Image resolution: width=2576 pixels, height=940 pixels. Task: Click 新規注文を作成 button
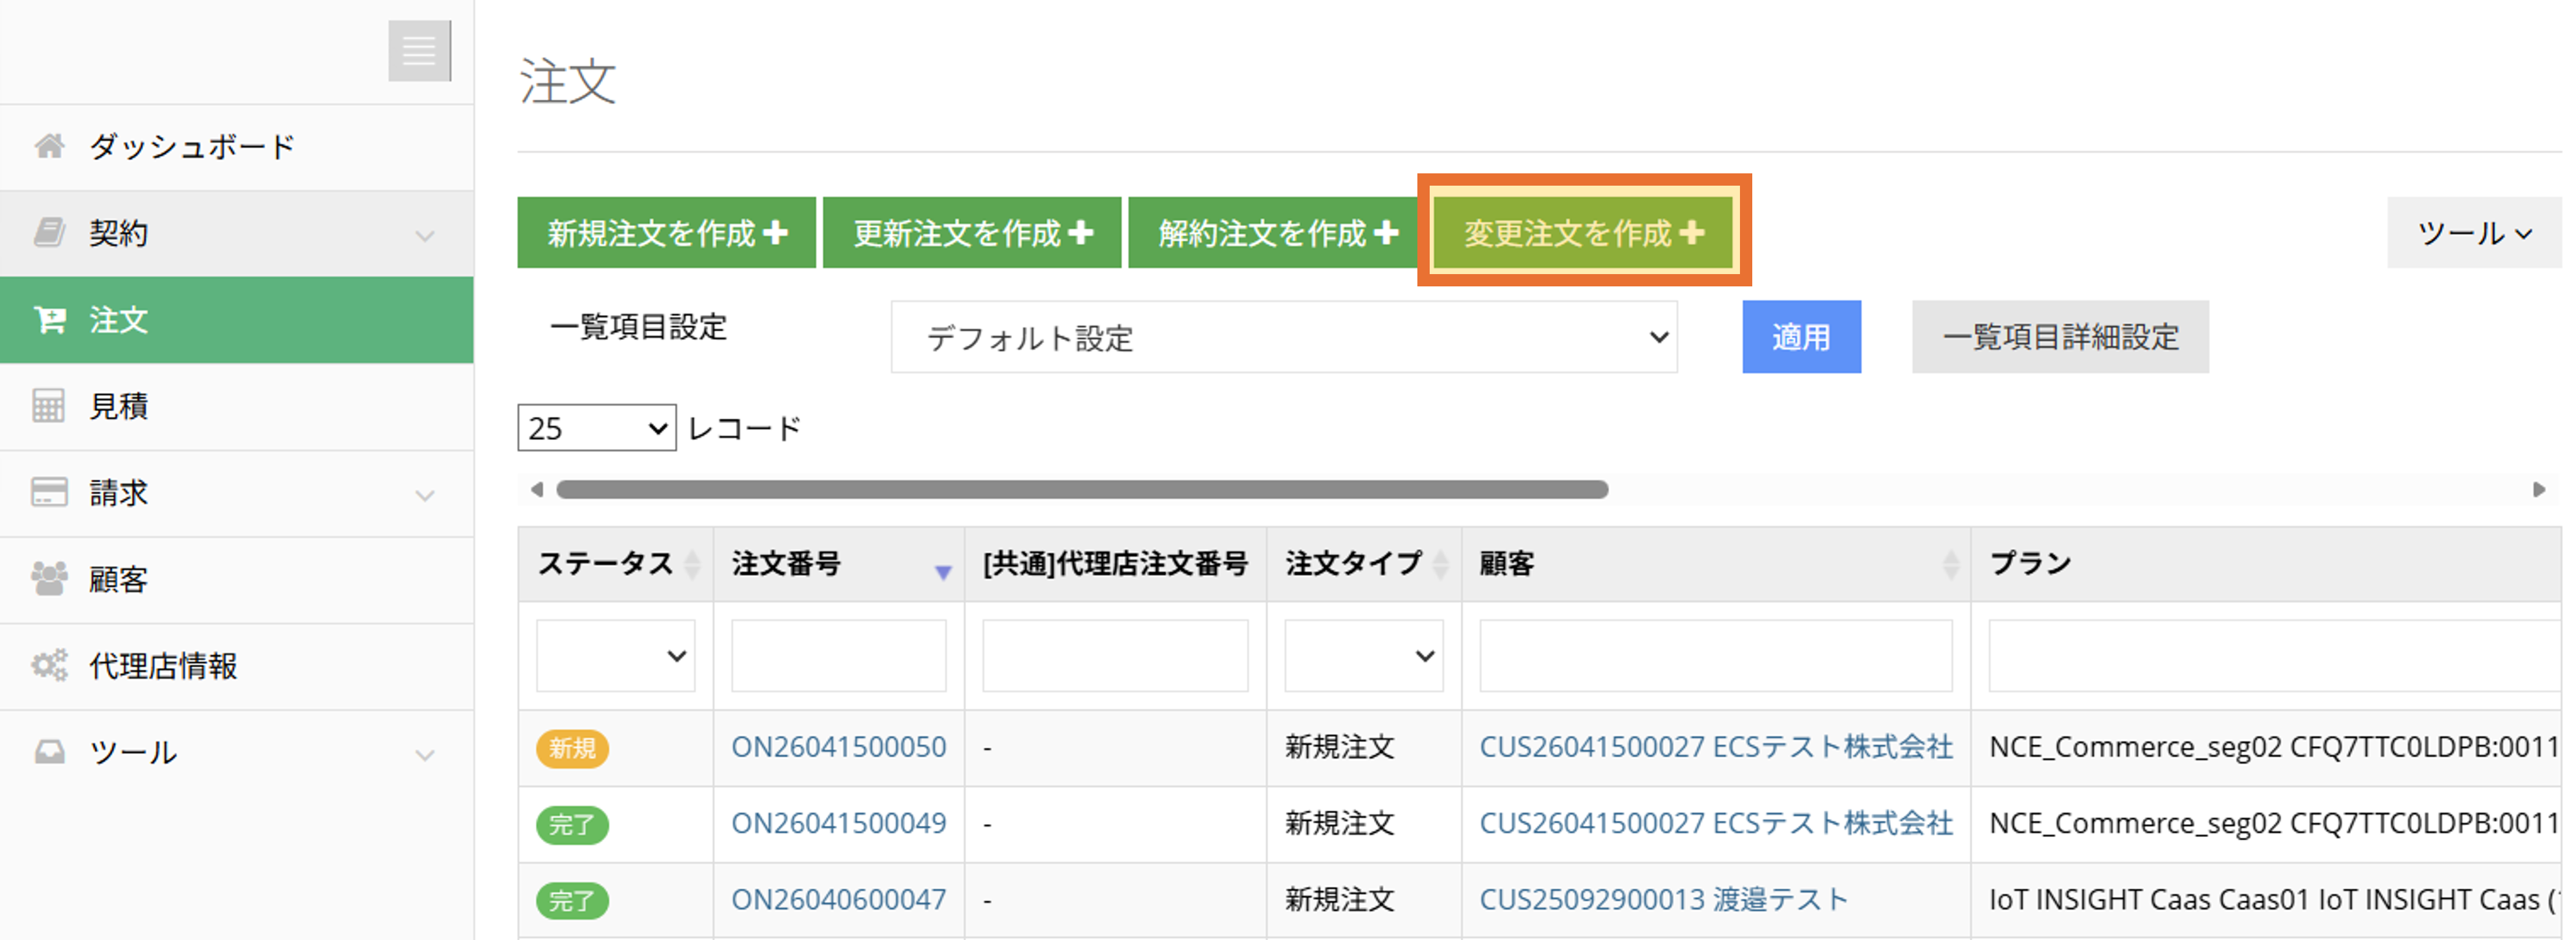pos(667,233)
